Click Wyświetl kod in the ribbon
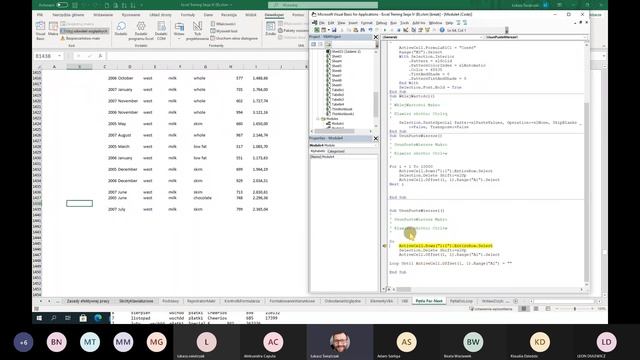This screenshot has height=360, width=640. [x=224, y=31]
